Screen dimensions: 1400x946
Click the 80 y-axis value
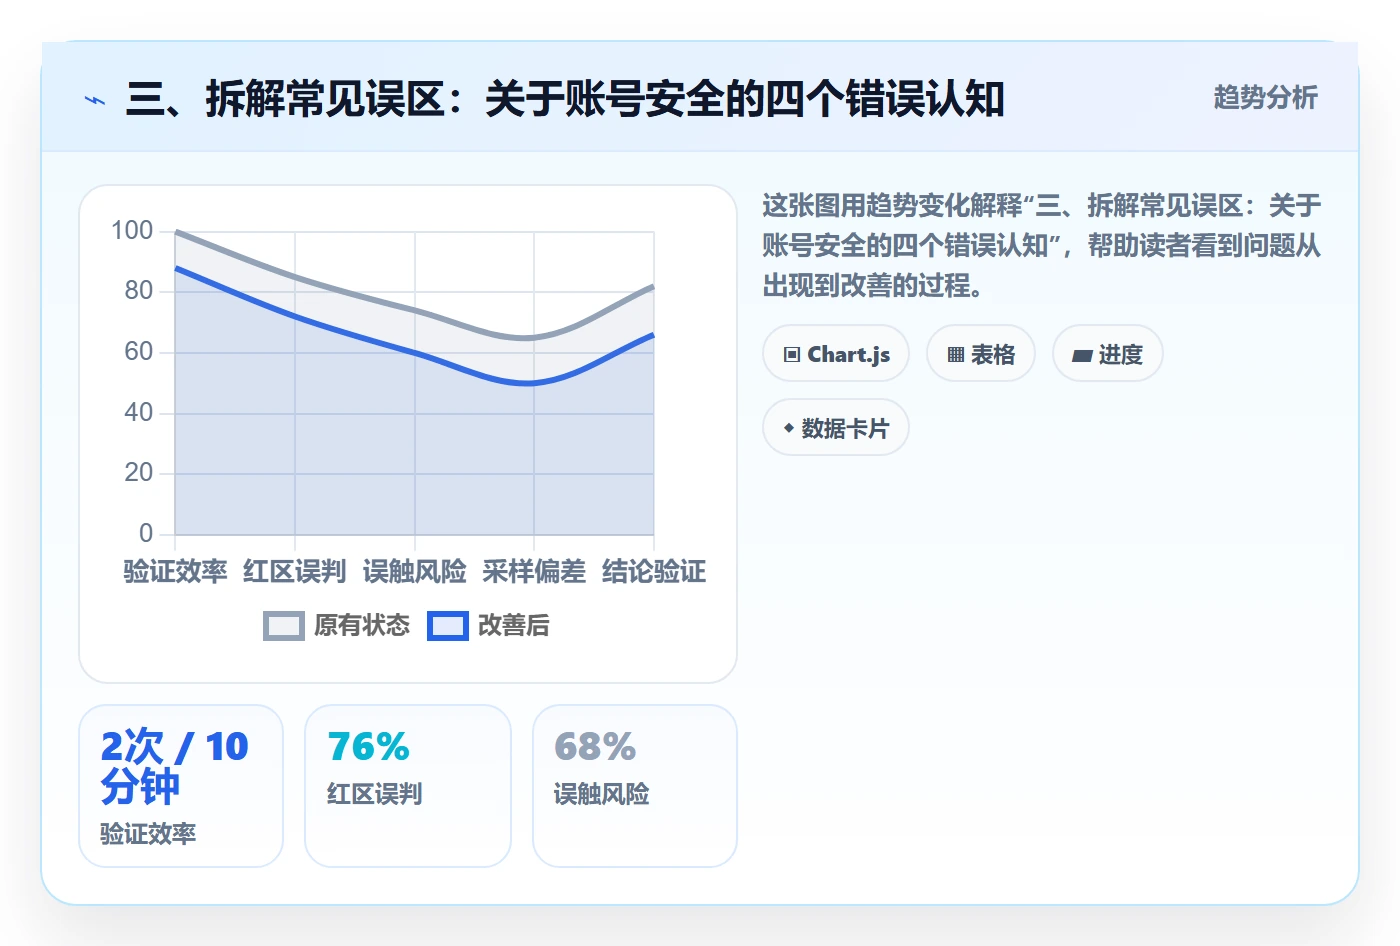click(139, 291)
